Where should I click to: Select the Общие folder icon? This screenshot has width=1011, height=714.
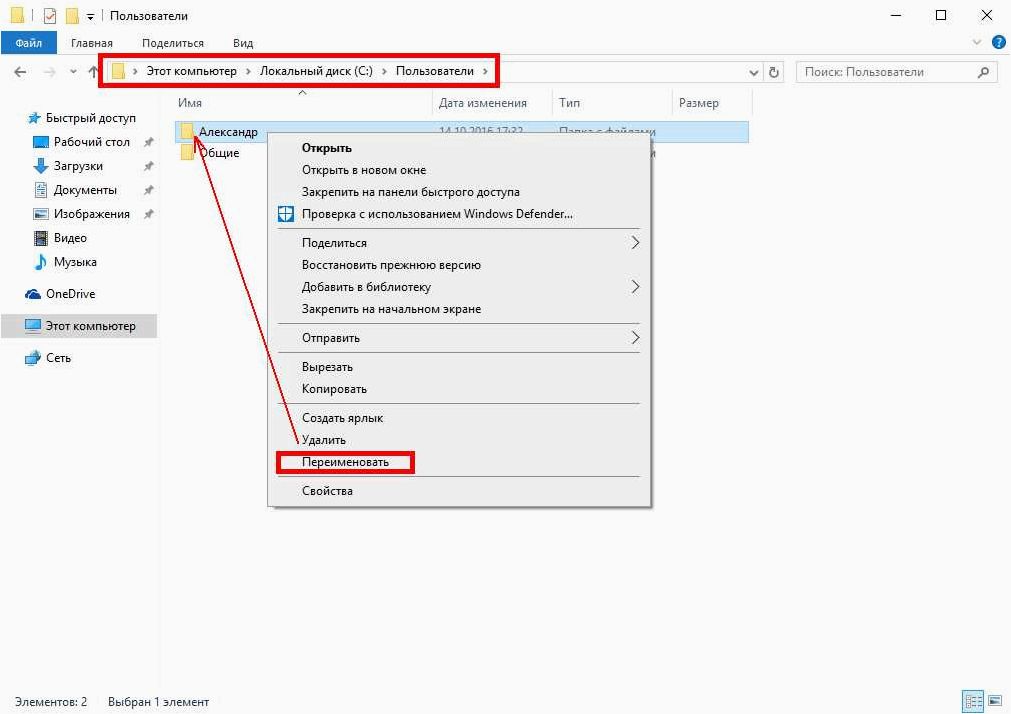(x=186, y=152)
